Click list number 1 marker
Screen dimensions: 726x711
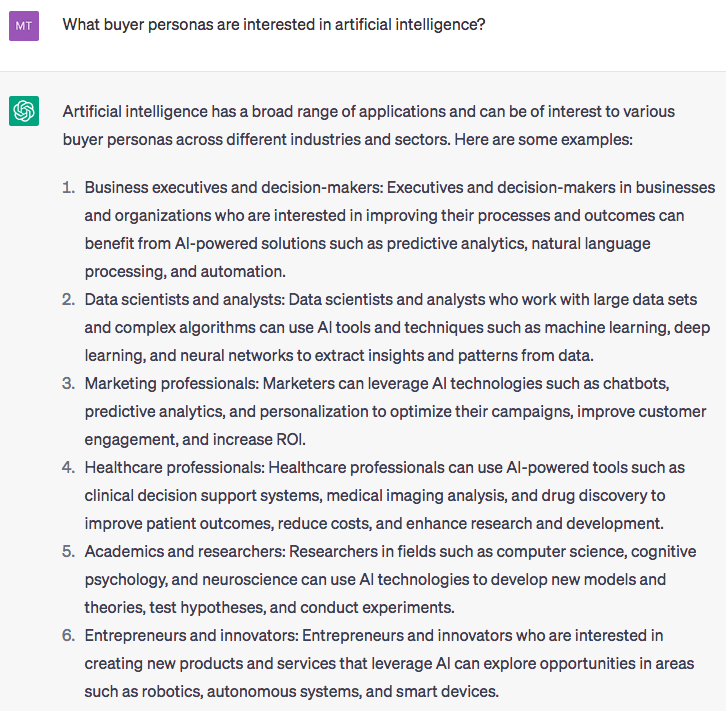coord(68,187)
